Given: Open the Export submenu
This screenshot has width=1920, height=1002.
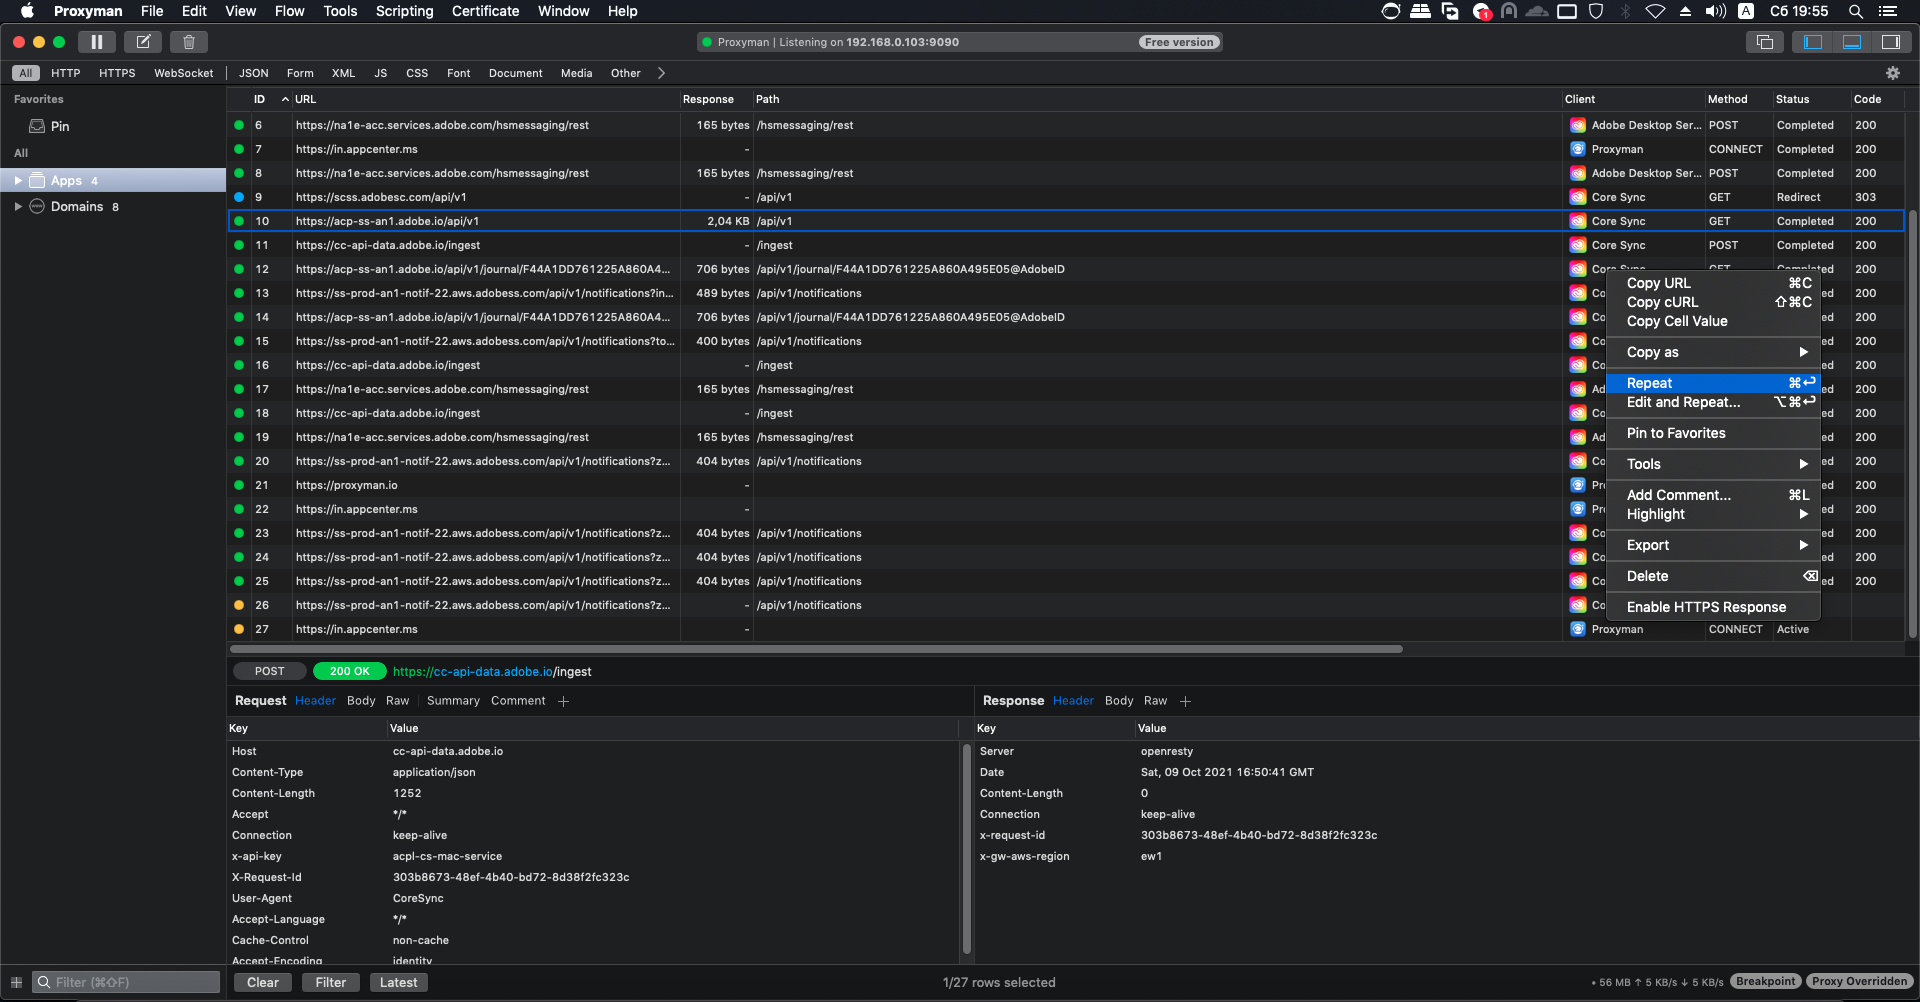Looking at the screenshot, I should 1713,545.
